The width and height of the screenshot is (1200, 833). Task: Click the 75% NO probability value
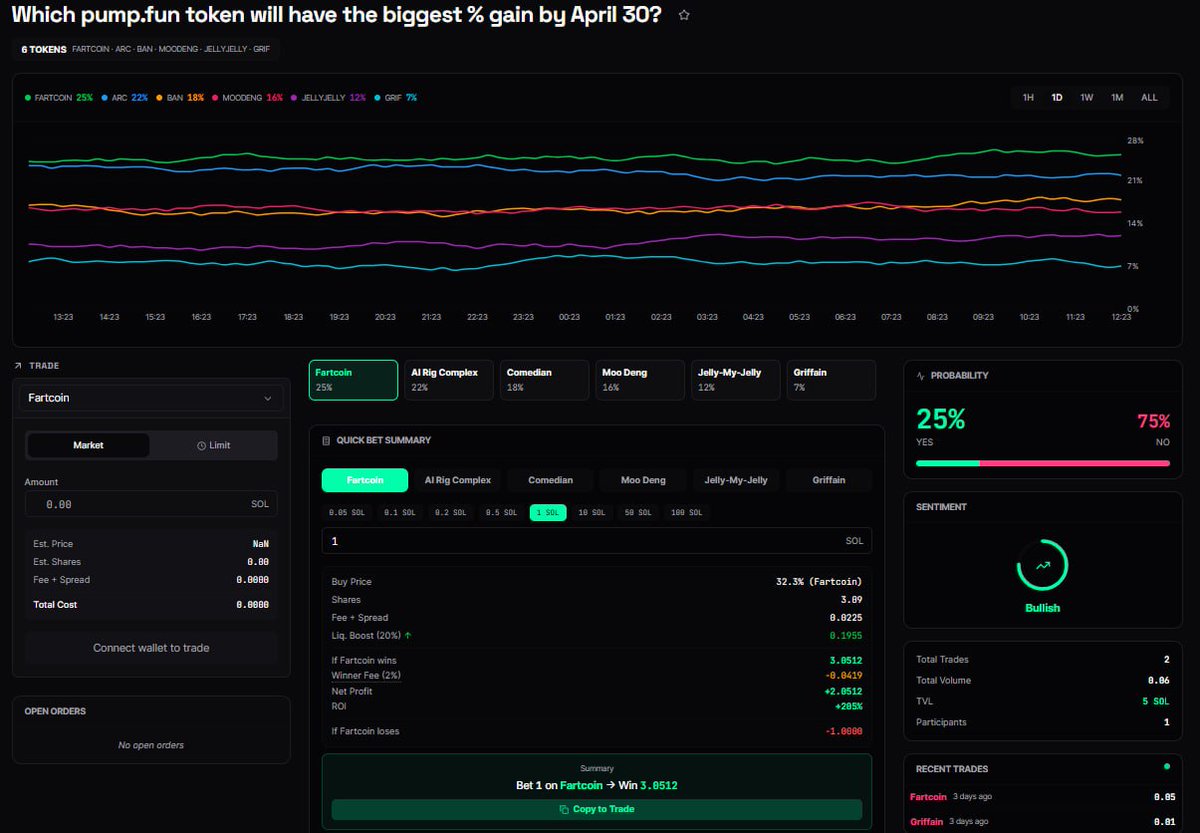[1153, 421]
